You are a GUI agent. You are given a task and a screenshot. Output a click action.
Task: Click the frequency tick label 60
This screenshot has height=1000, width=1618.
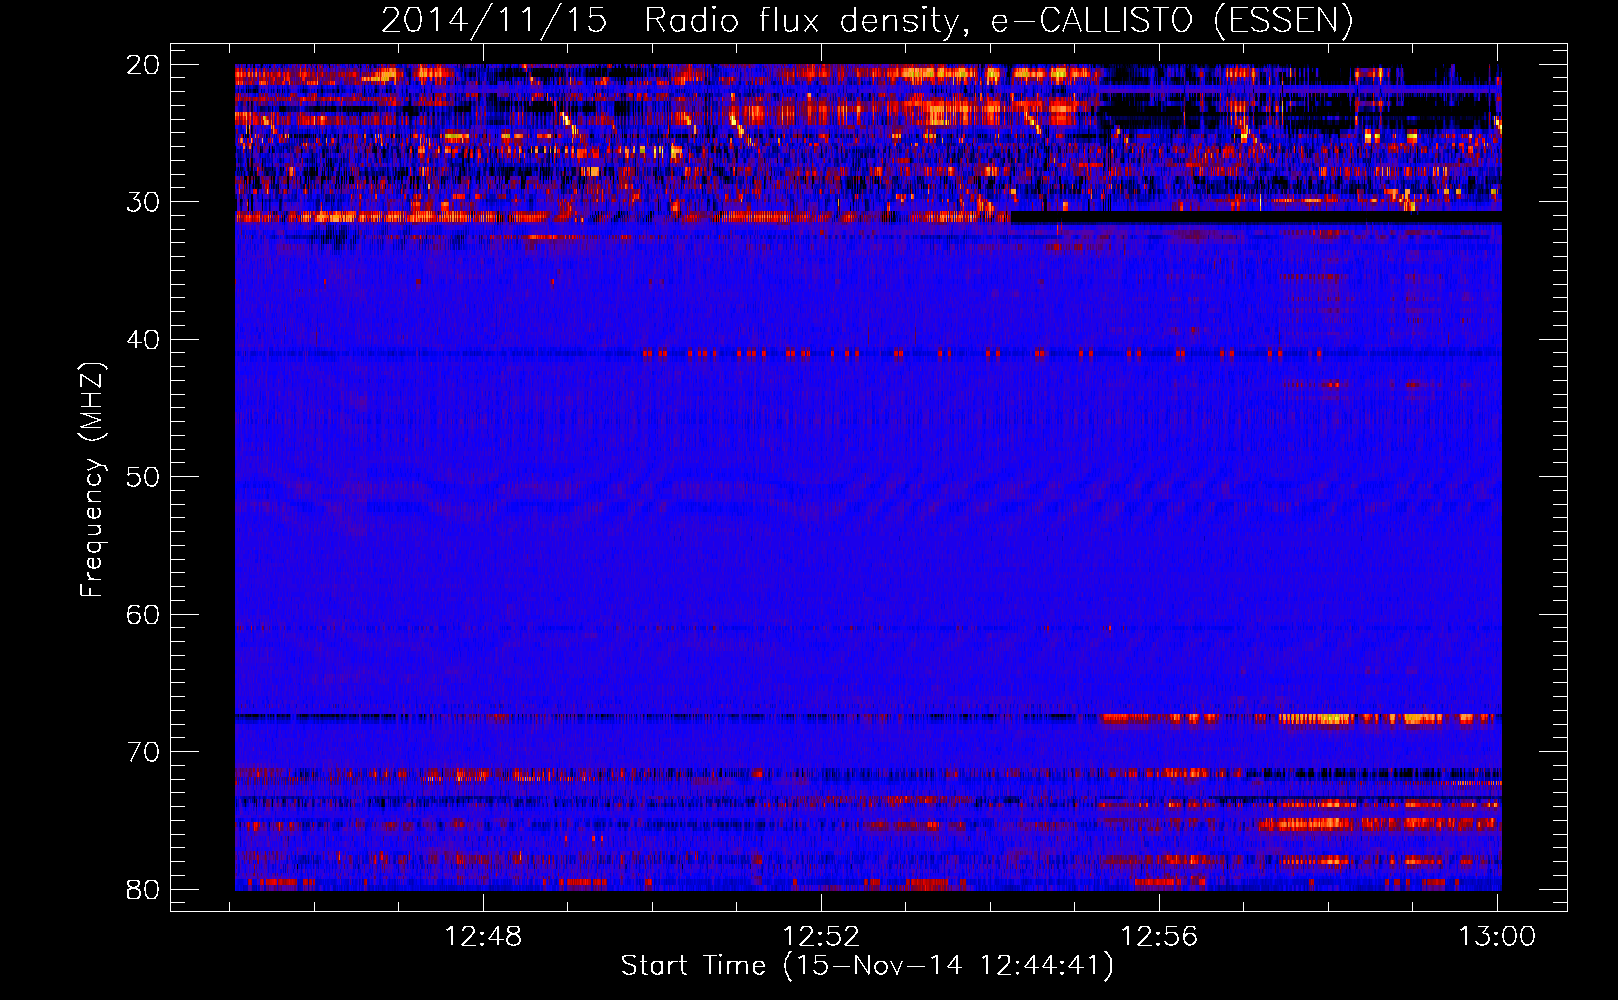144,615
